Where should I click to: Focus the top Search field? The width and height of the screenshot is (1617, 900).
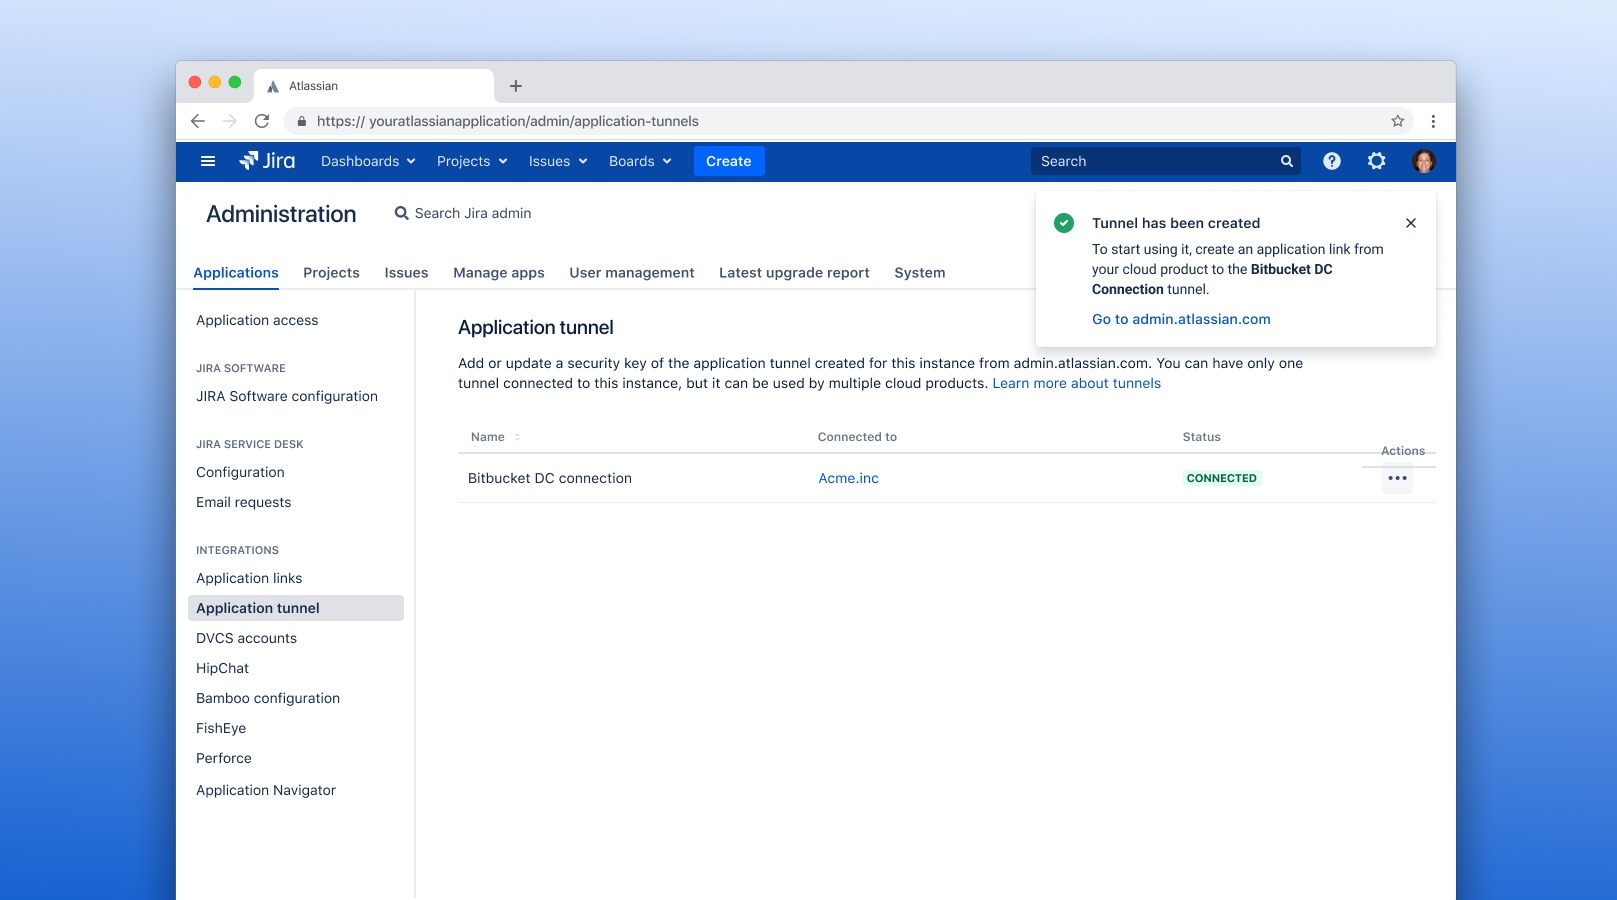(1165, 161)
